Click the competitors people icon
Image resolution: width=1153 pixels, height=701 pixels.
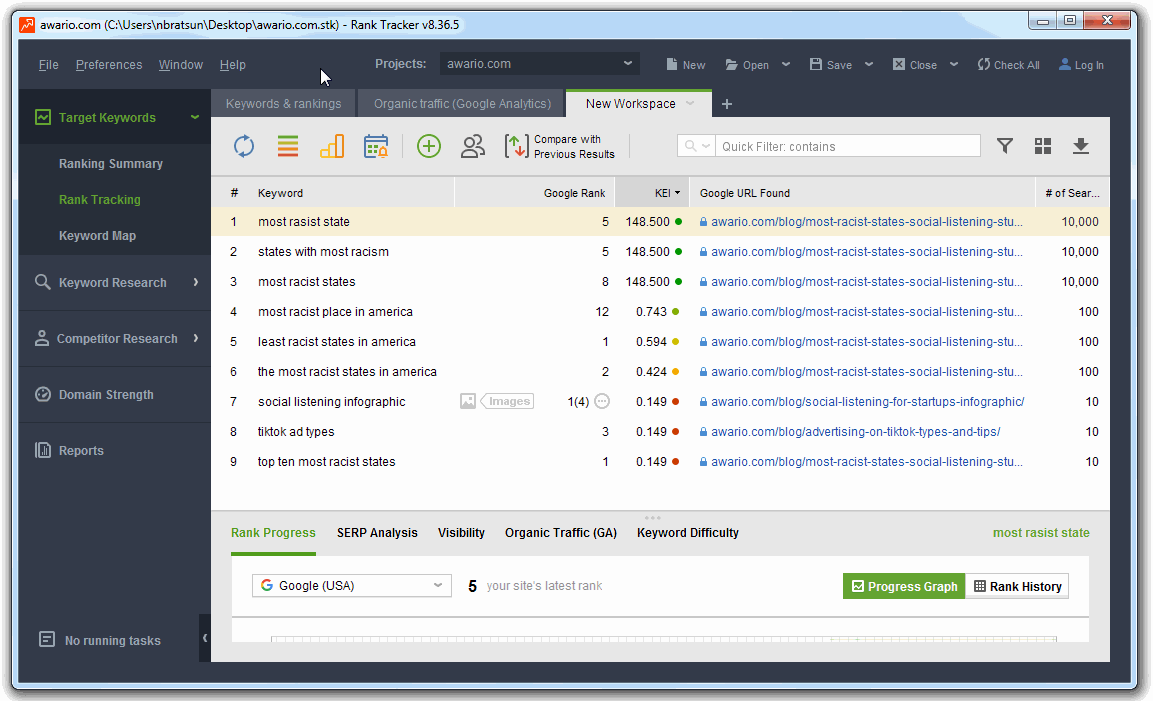pyautogui.click(x=473, y=146)
